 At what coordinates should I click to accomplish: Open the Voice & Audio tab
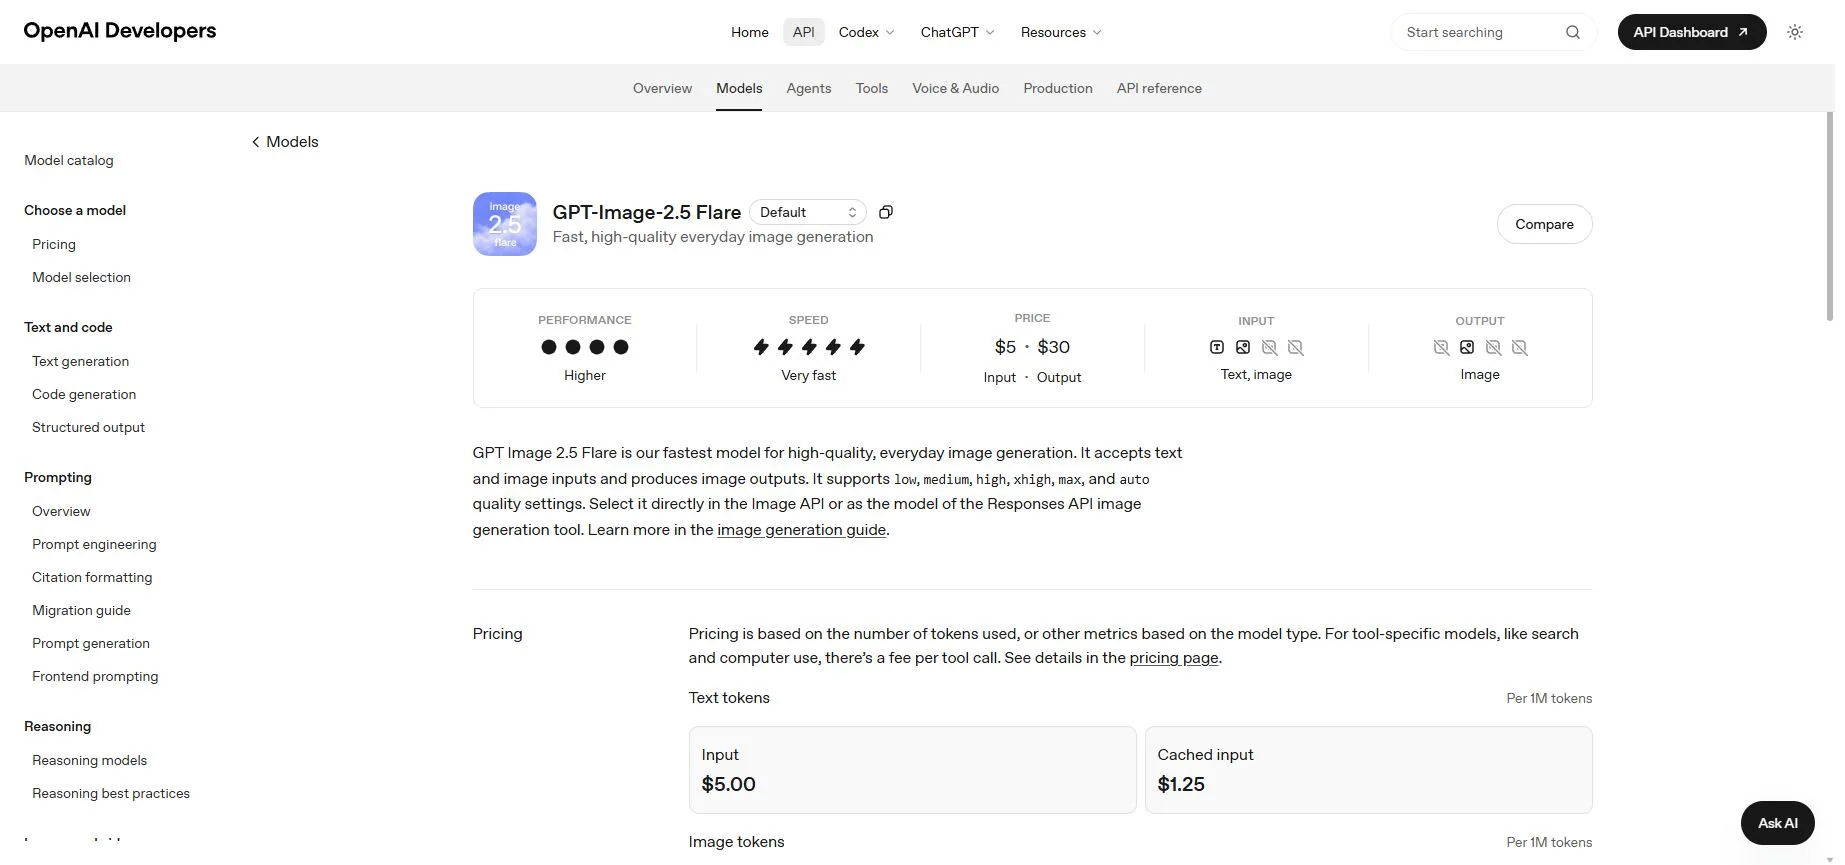(x=956, y=88)
